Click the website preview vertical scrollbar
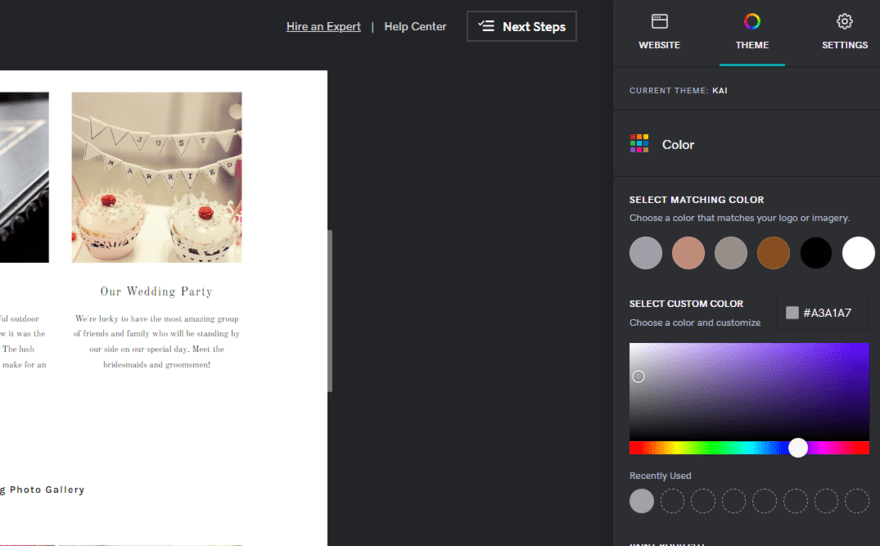The height and width of the screenshot is (546, 880). (330, 310)
